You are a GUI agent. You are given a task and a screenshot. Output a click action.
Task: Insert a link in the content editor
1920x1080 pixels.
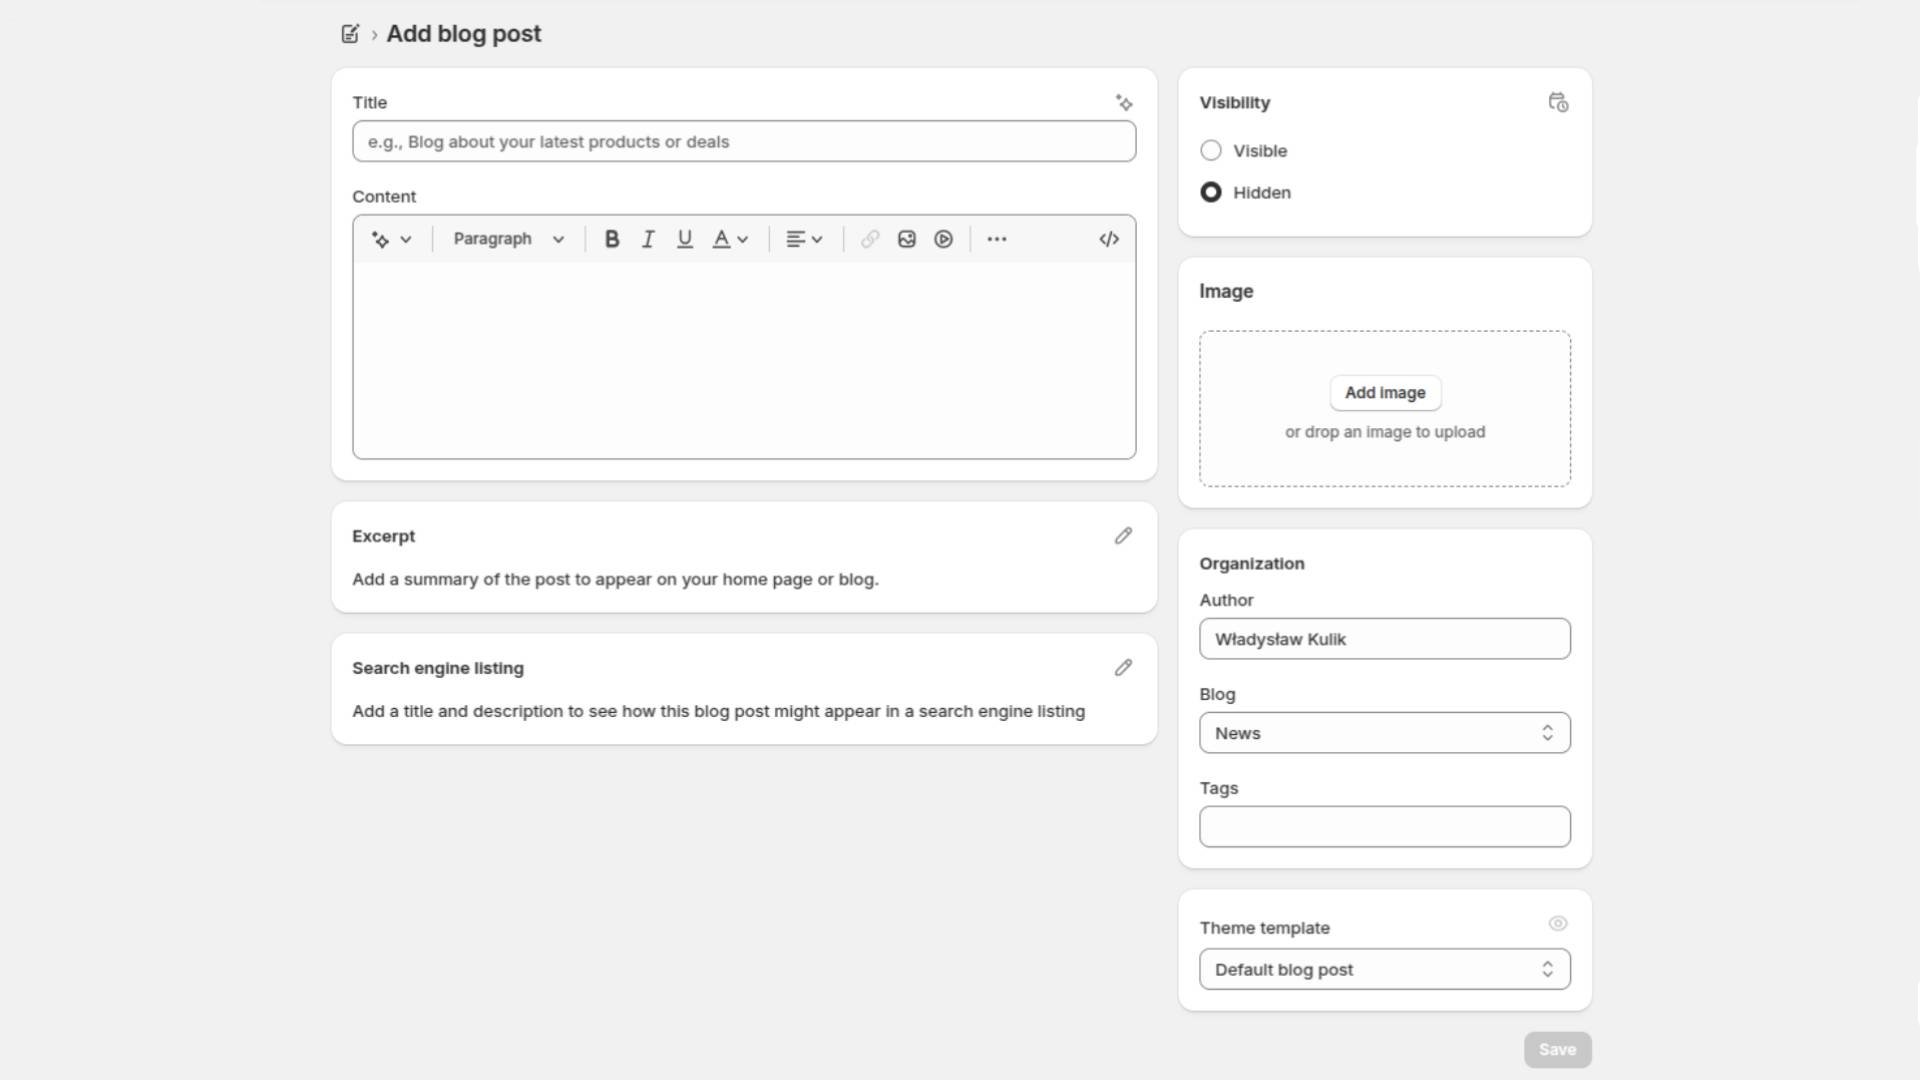click(869, 239)
